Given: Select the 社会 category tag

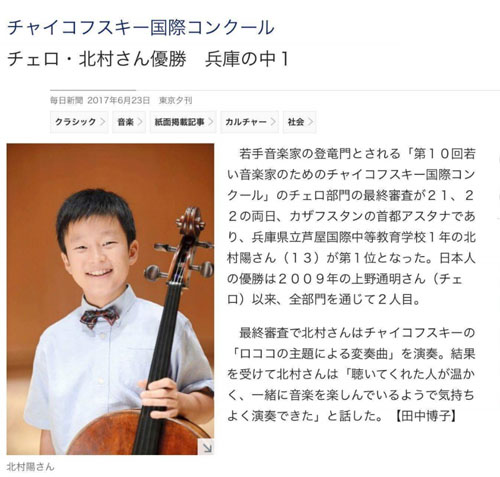Looking at the screenshot, I should tap(299, 122).
